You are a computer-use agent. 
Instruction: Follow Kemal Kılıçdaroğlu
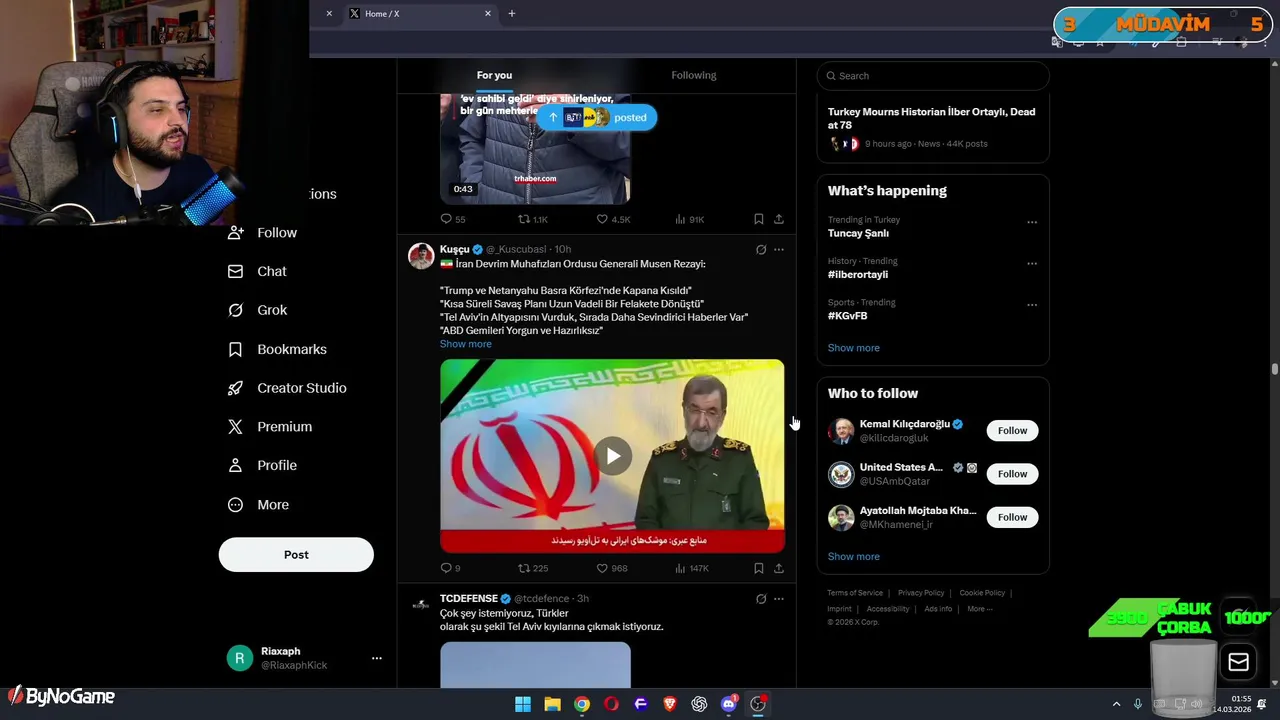click(x=1012, y=431)
